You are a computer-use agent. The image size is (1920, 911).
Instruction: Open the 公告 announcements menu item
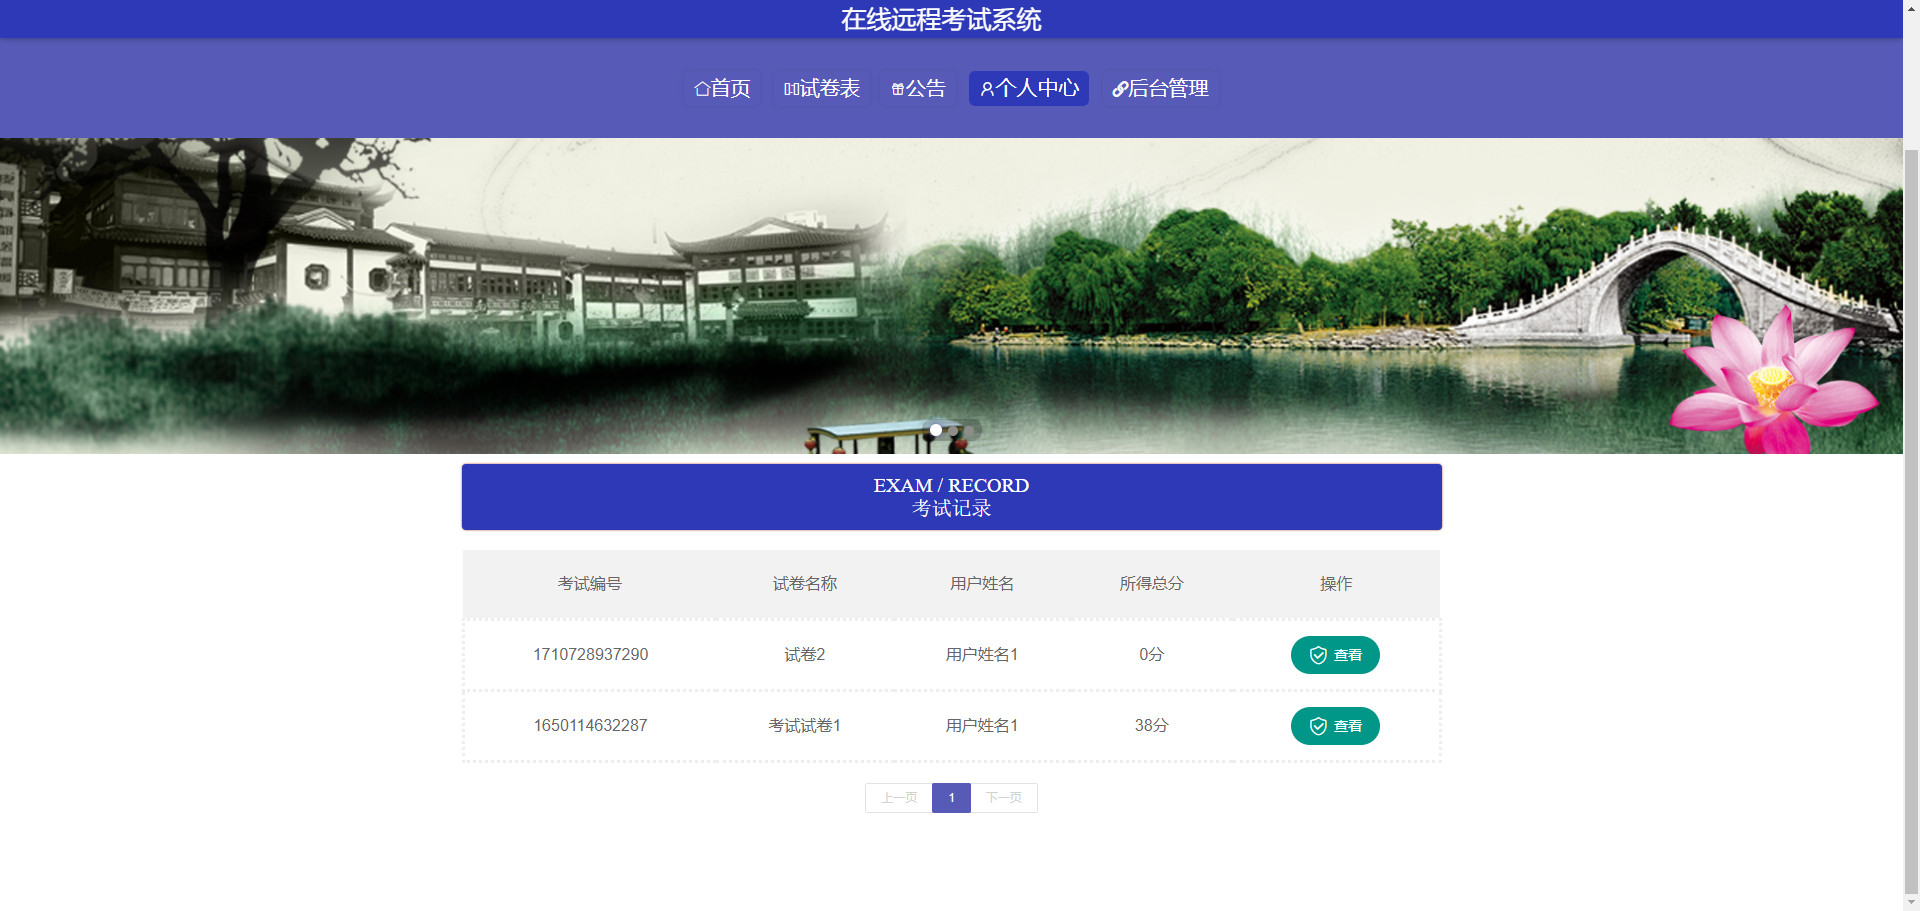[x=919, y=88]
